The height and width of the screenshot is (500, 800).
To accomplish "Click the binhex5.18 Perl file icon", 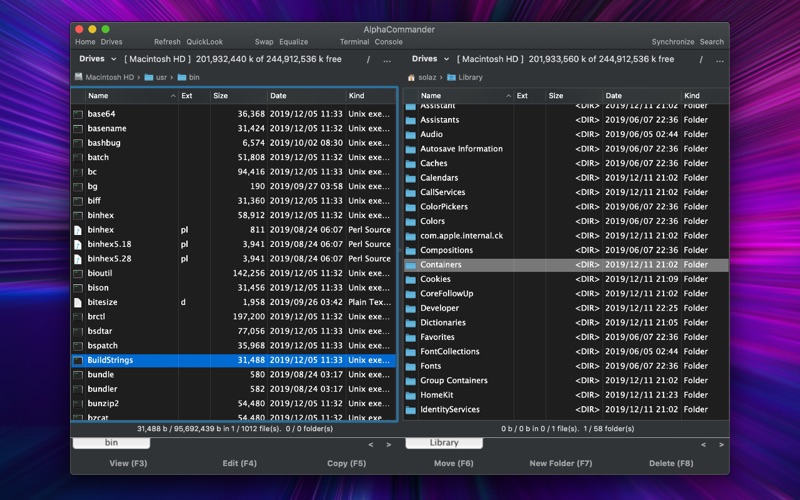I will tap(78, 244).
